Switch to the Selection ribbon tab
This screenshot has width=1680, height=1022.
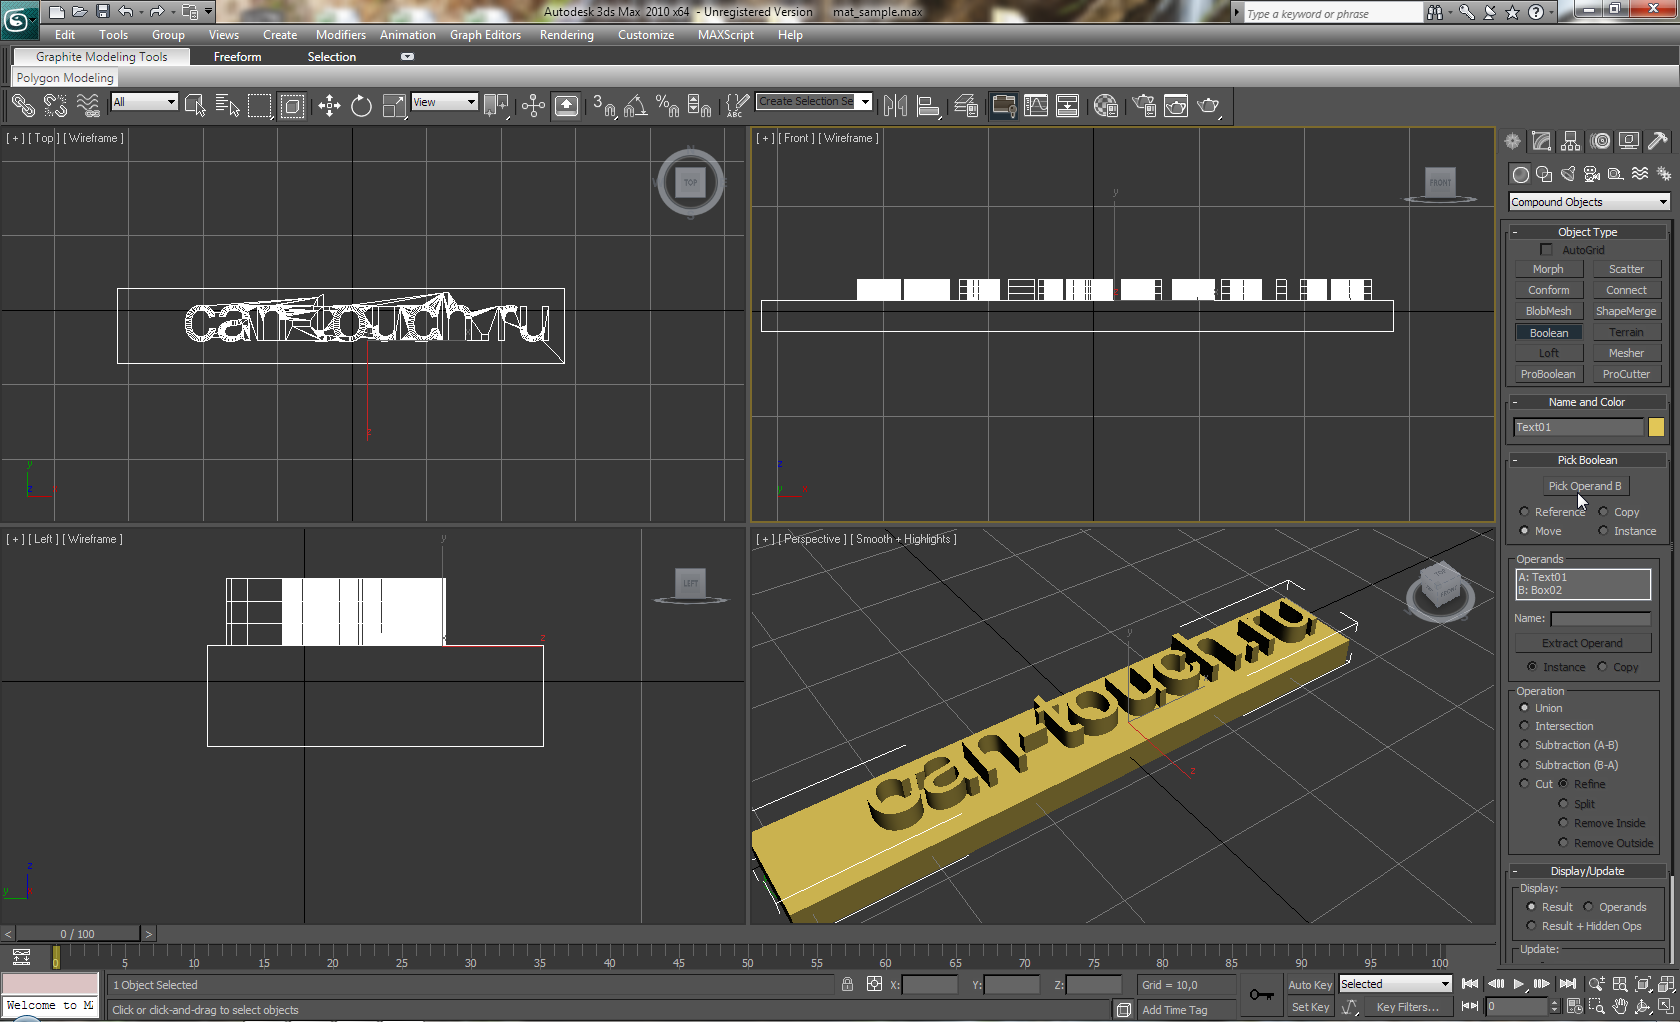tap(332, 57)
